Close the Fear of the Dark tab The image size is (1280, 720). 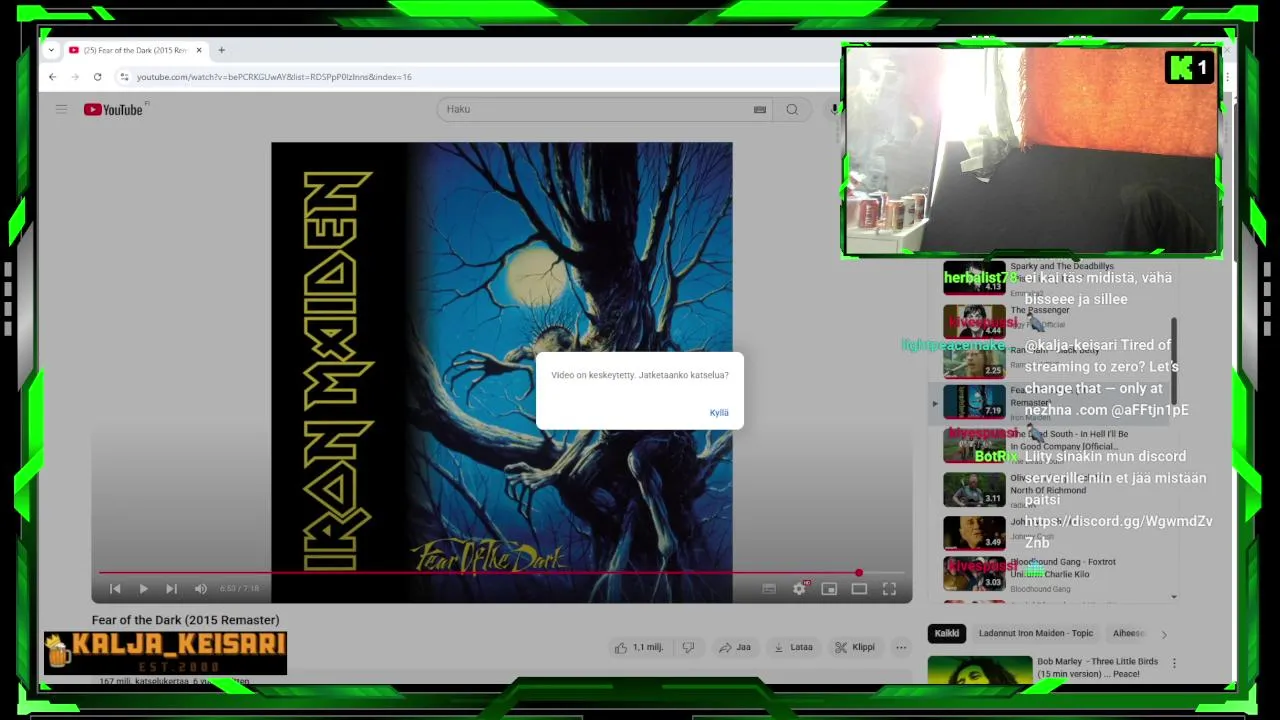(x=199, y=50)
